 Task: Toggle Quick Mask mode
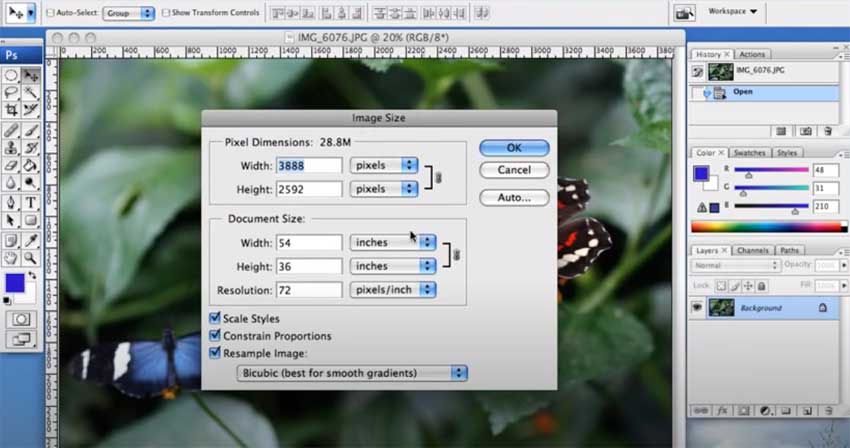21,319
